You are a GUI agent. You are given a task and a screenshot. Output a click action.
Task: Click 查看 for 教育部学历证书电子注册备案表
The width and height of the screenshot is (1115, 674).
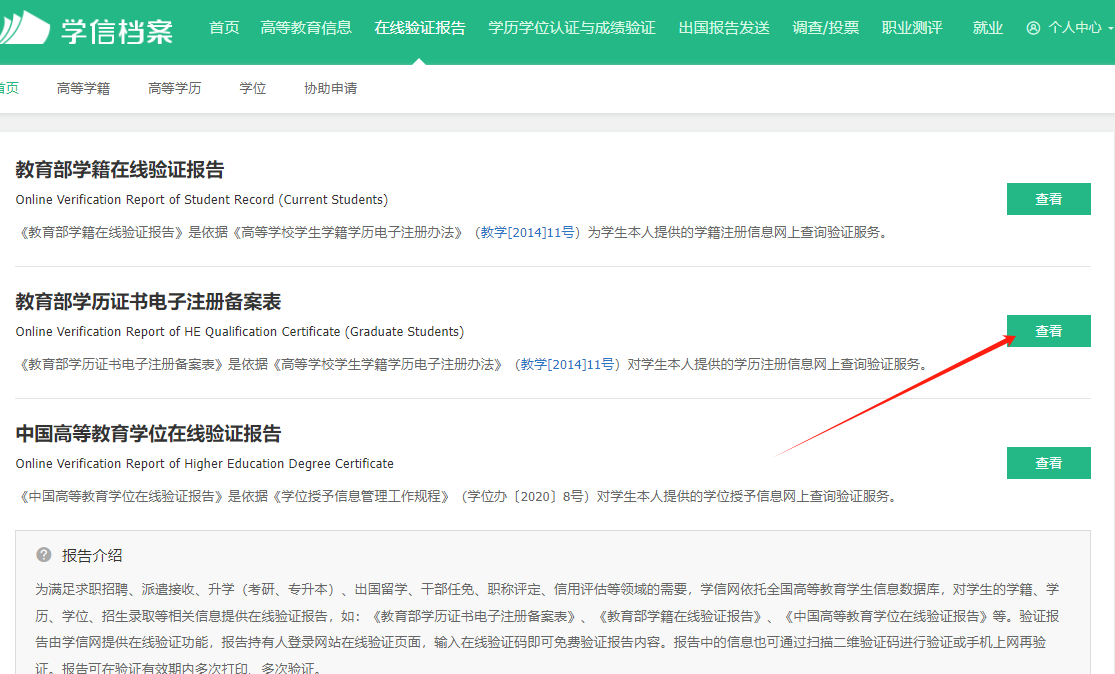tap(1048, 331)
